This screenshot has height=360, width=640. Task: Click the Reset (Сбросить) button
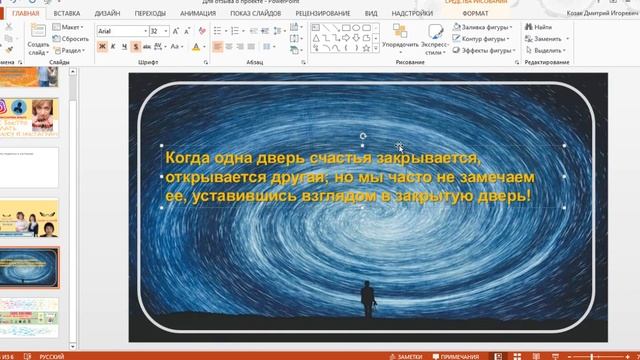tap(71, 39)
